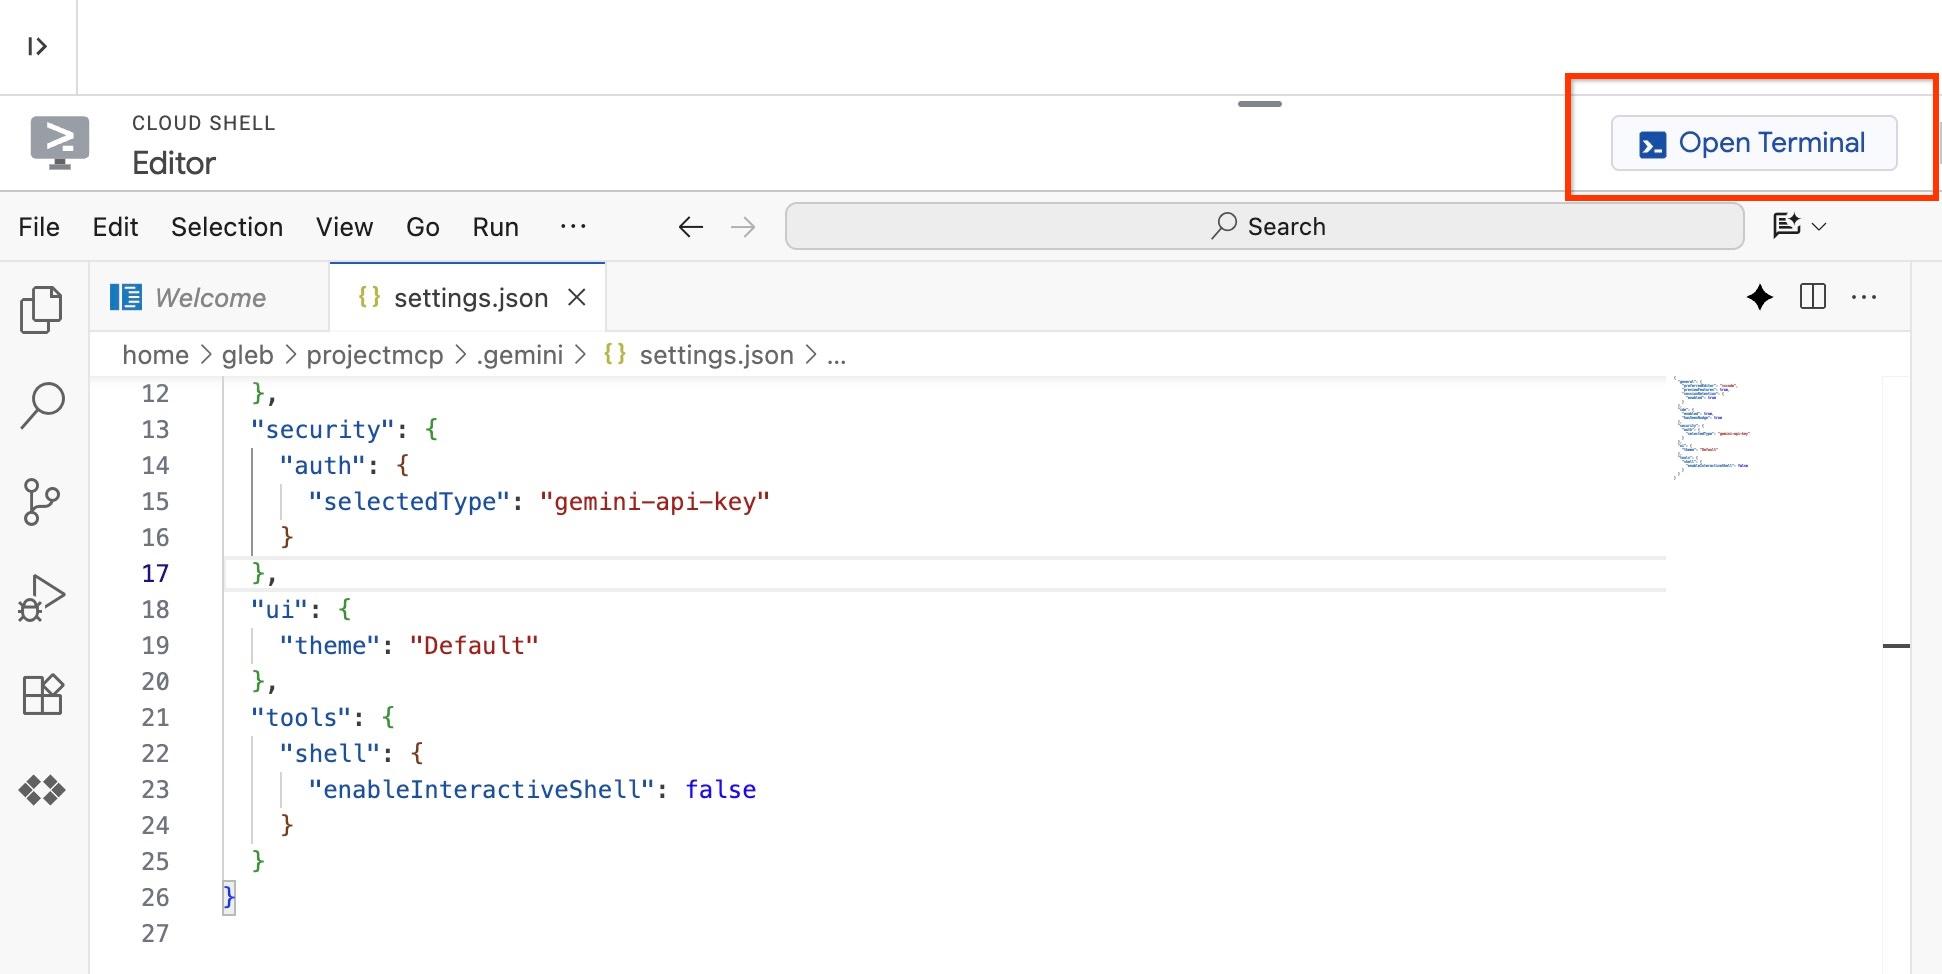
Task: Open editor More Actions ellipsis
Action: (x=1864, y=297)
